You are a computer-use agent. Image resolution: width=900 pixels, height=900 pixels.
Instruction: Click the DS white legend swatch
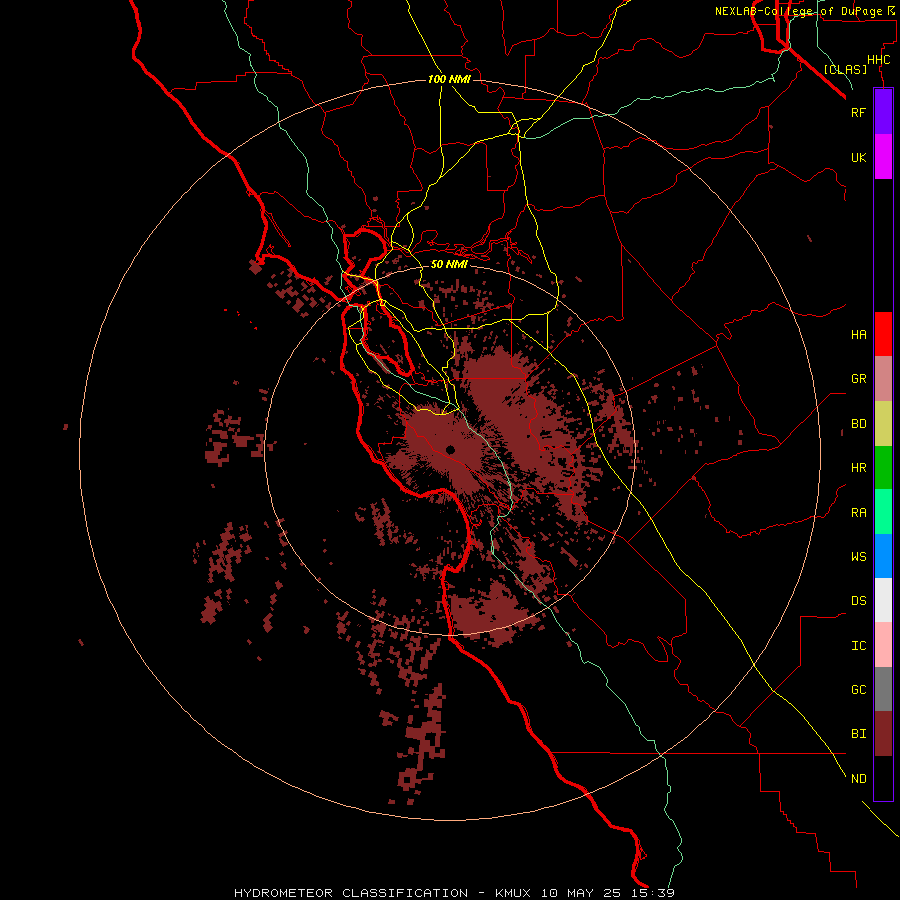(883, 600)
